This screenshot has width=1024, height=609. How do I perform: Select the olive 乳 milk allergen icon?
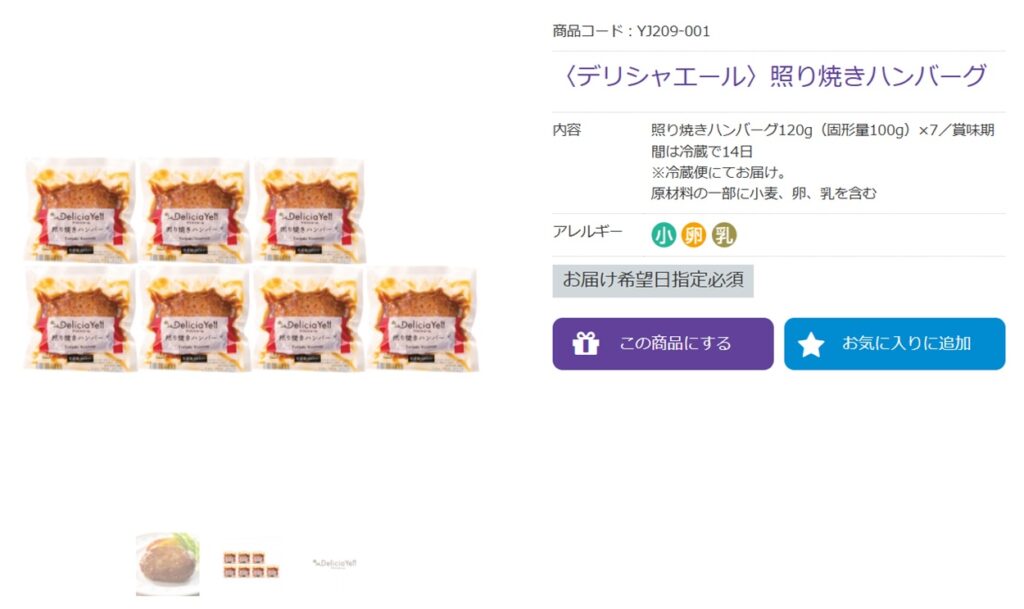point(724,235)
